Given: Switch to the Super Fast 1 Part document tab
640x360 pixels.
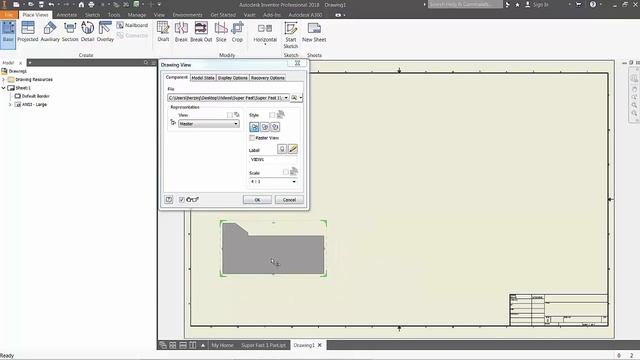Looking at the screenshot, I should 263,345.
